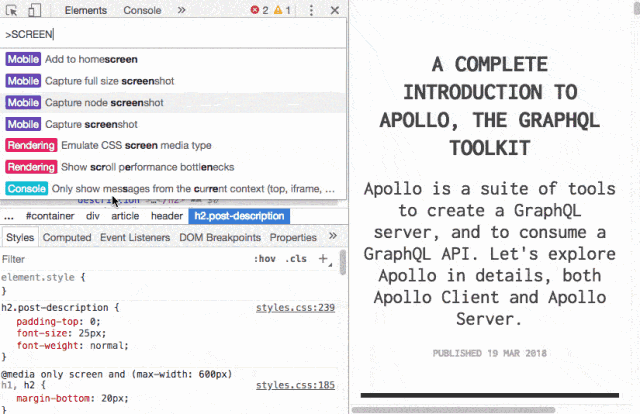
Task: Select div in the breadcrumb
Action: coord(93,216)
